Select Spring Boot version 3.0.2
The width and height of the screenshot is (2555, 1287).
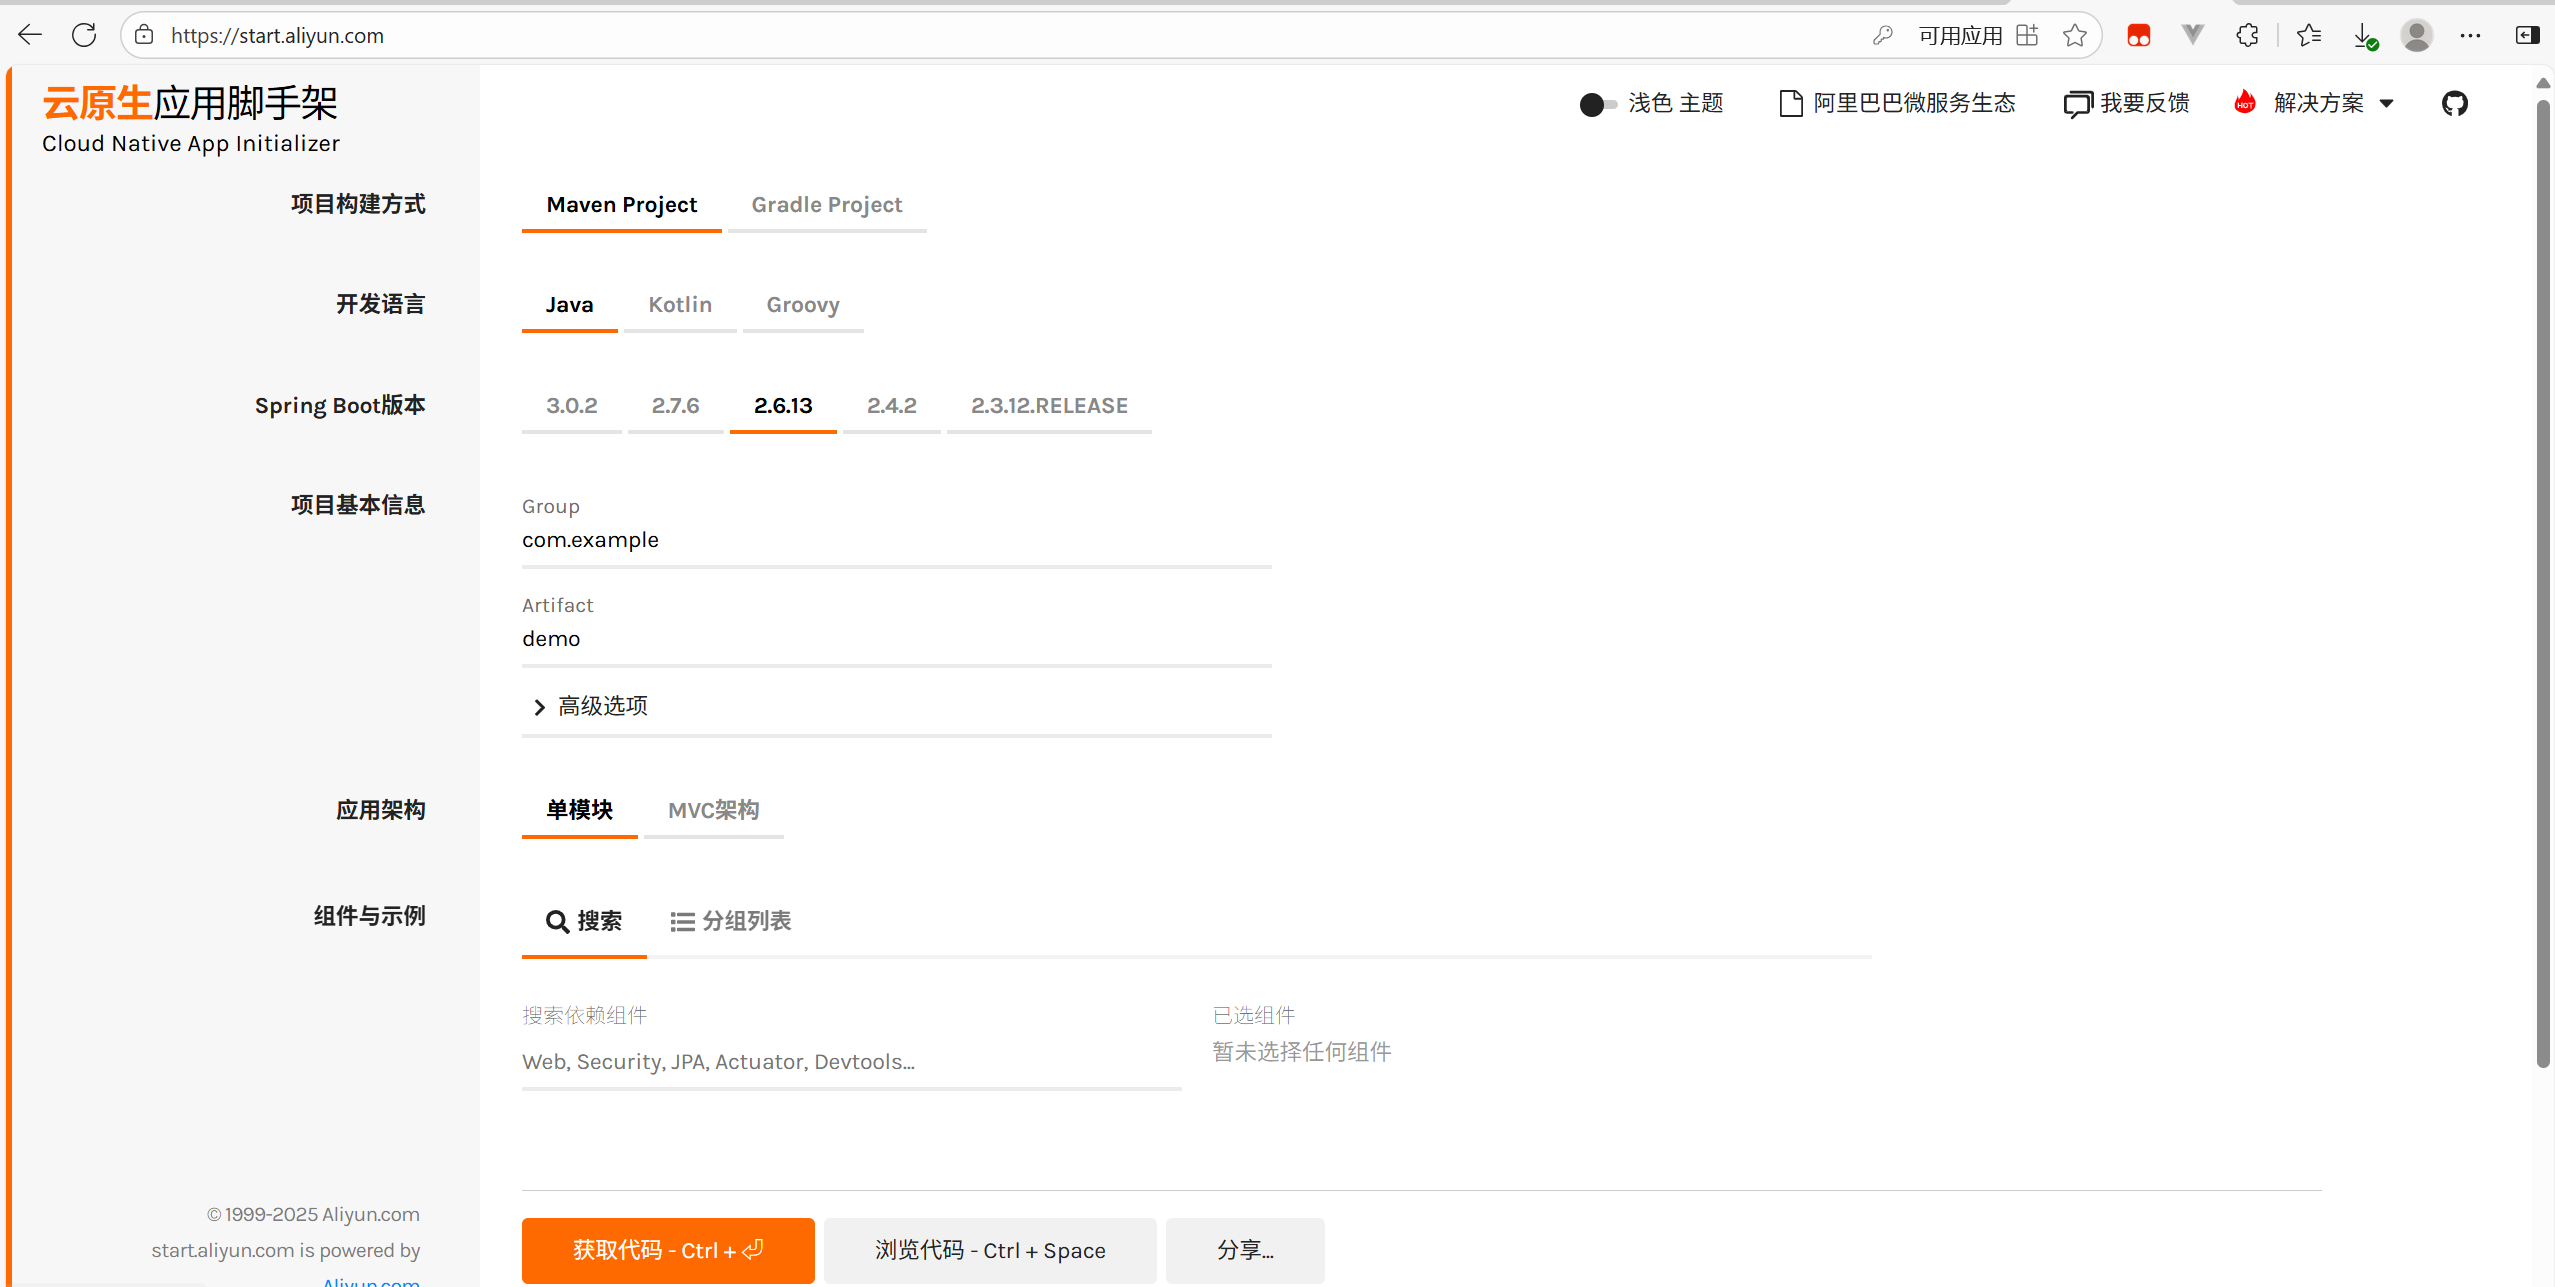coord(571,406)
